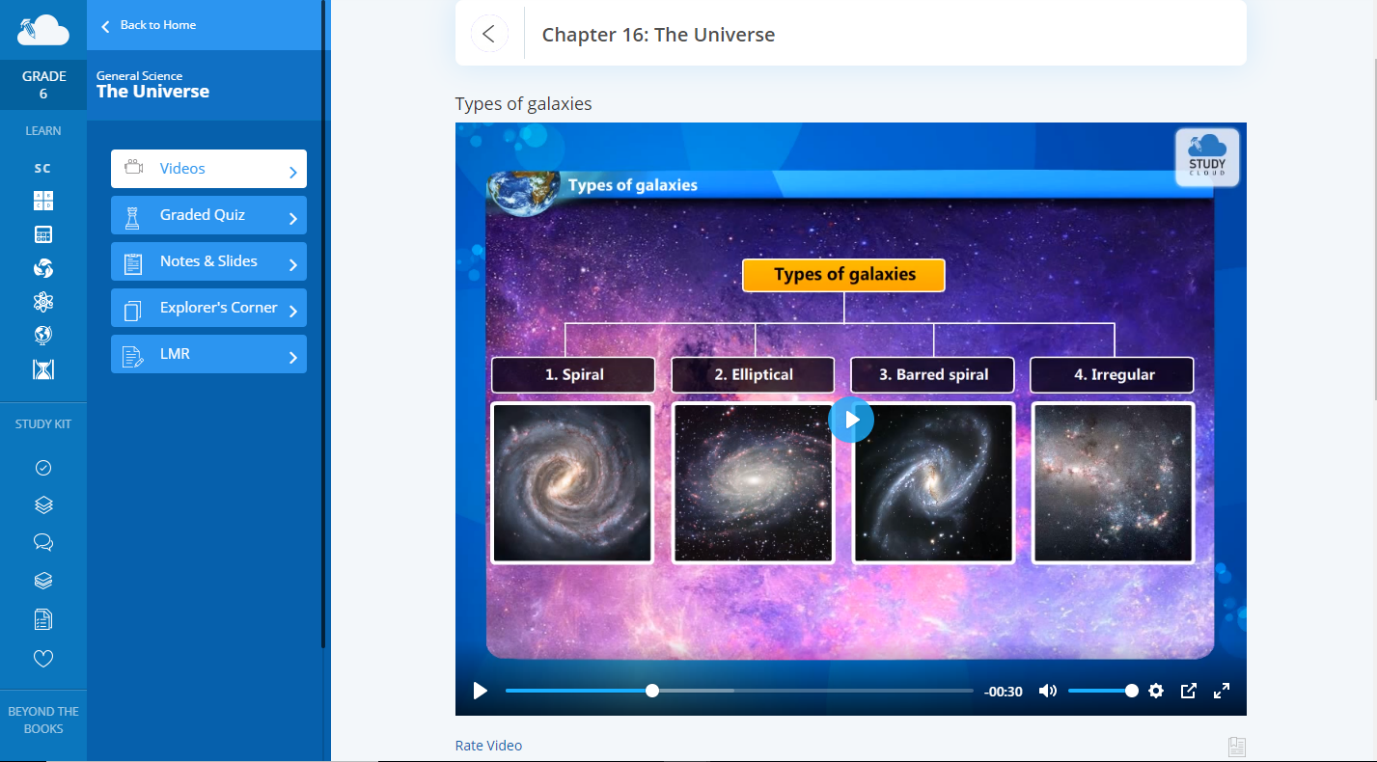Click the layers icon just under the chat bubbles

43,580
